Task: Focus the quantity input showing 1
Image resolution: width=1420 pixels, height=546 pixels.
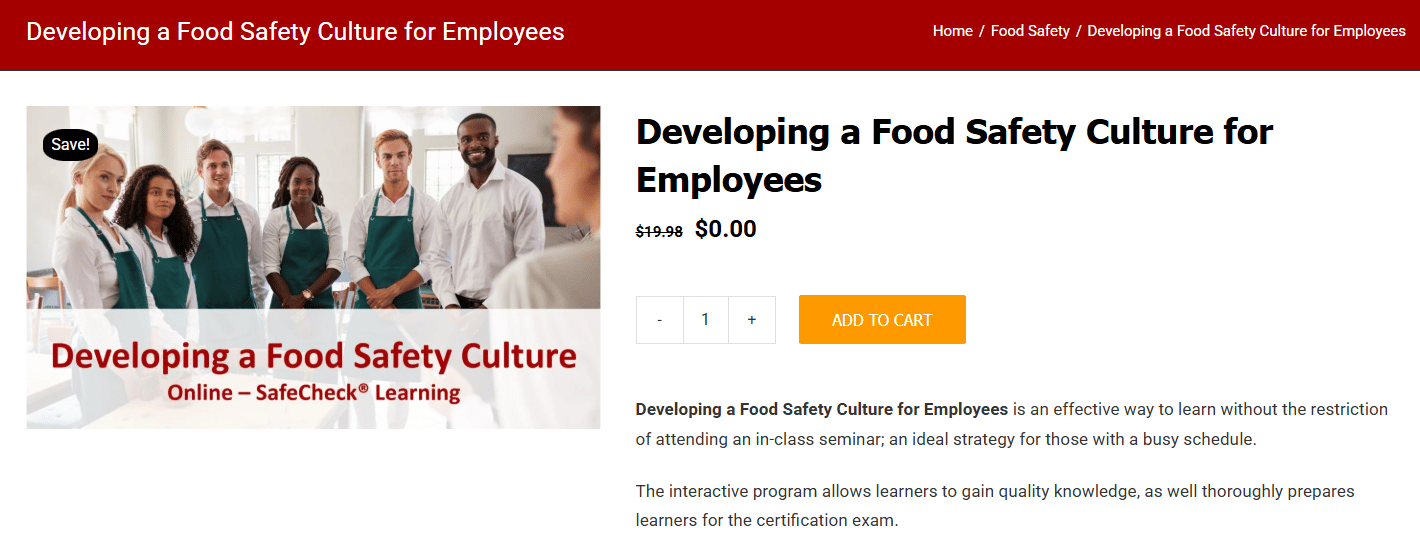Action: coord(706,320)
